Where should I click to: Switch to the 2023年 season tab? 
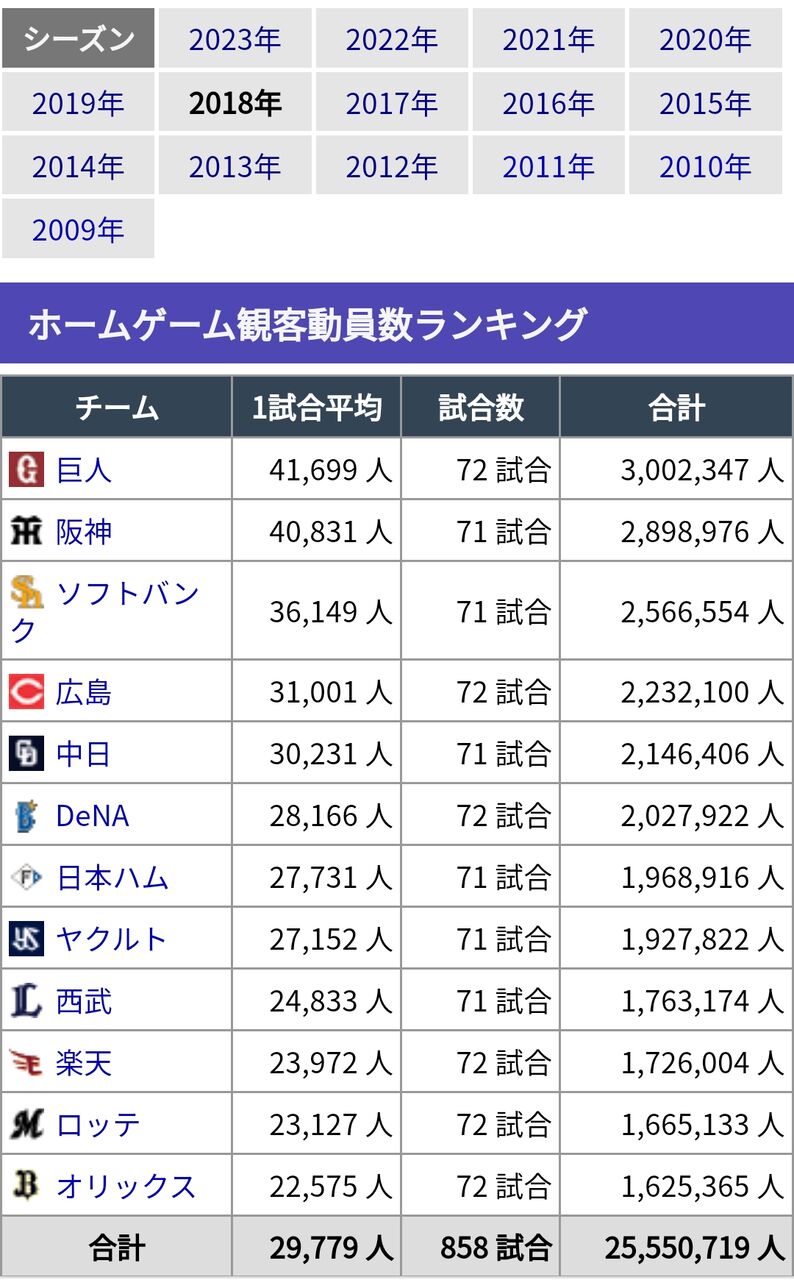pos(235,39)
